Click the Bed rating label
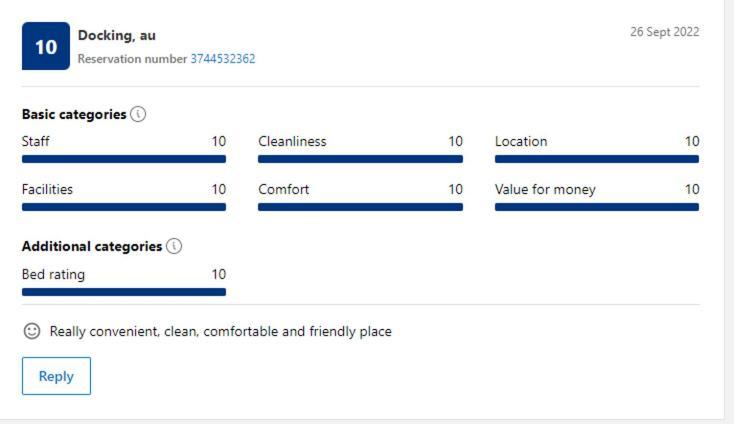This screenshot has height=424, width=734. tap(53, 274)
